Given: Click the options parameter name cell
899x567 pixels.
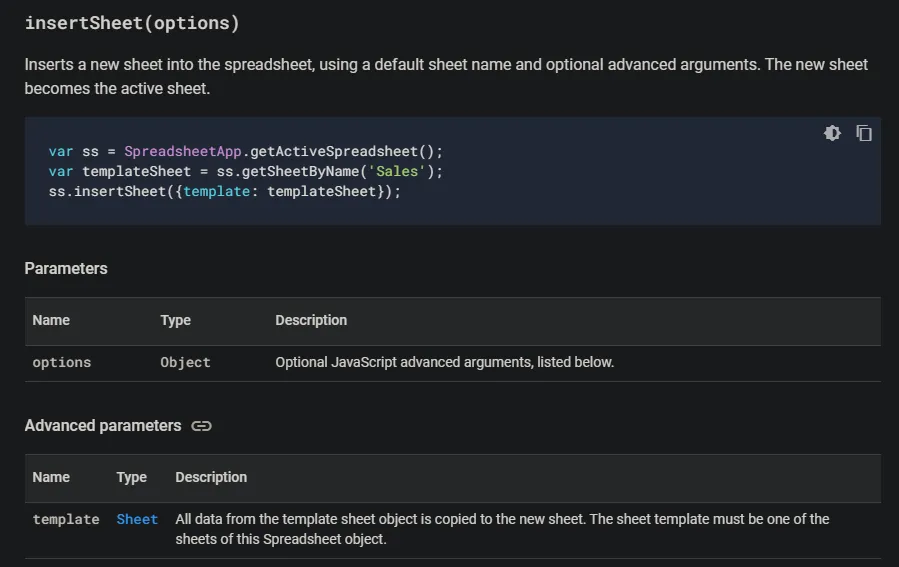Looking at the screenshot, I should (x=62, y=362).
